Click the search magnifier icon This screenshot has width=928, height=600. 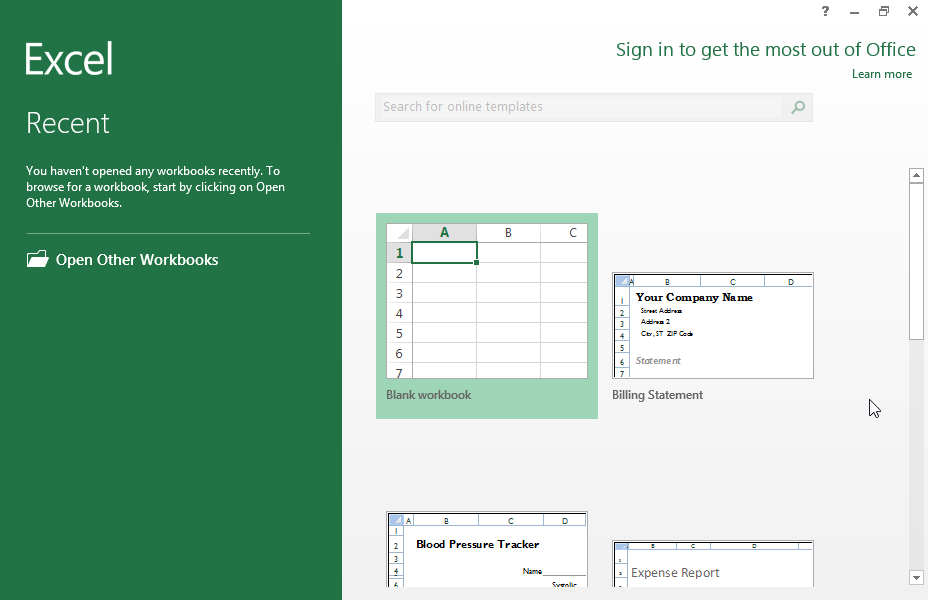[x=798, y=107]
